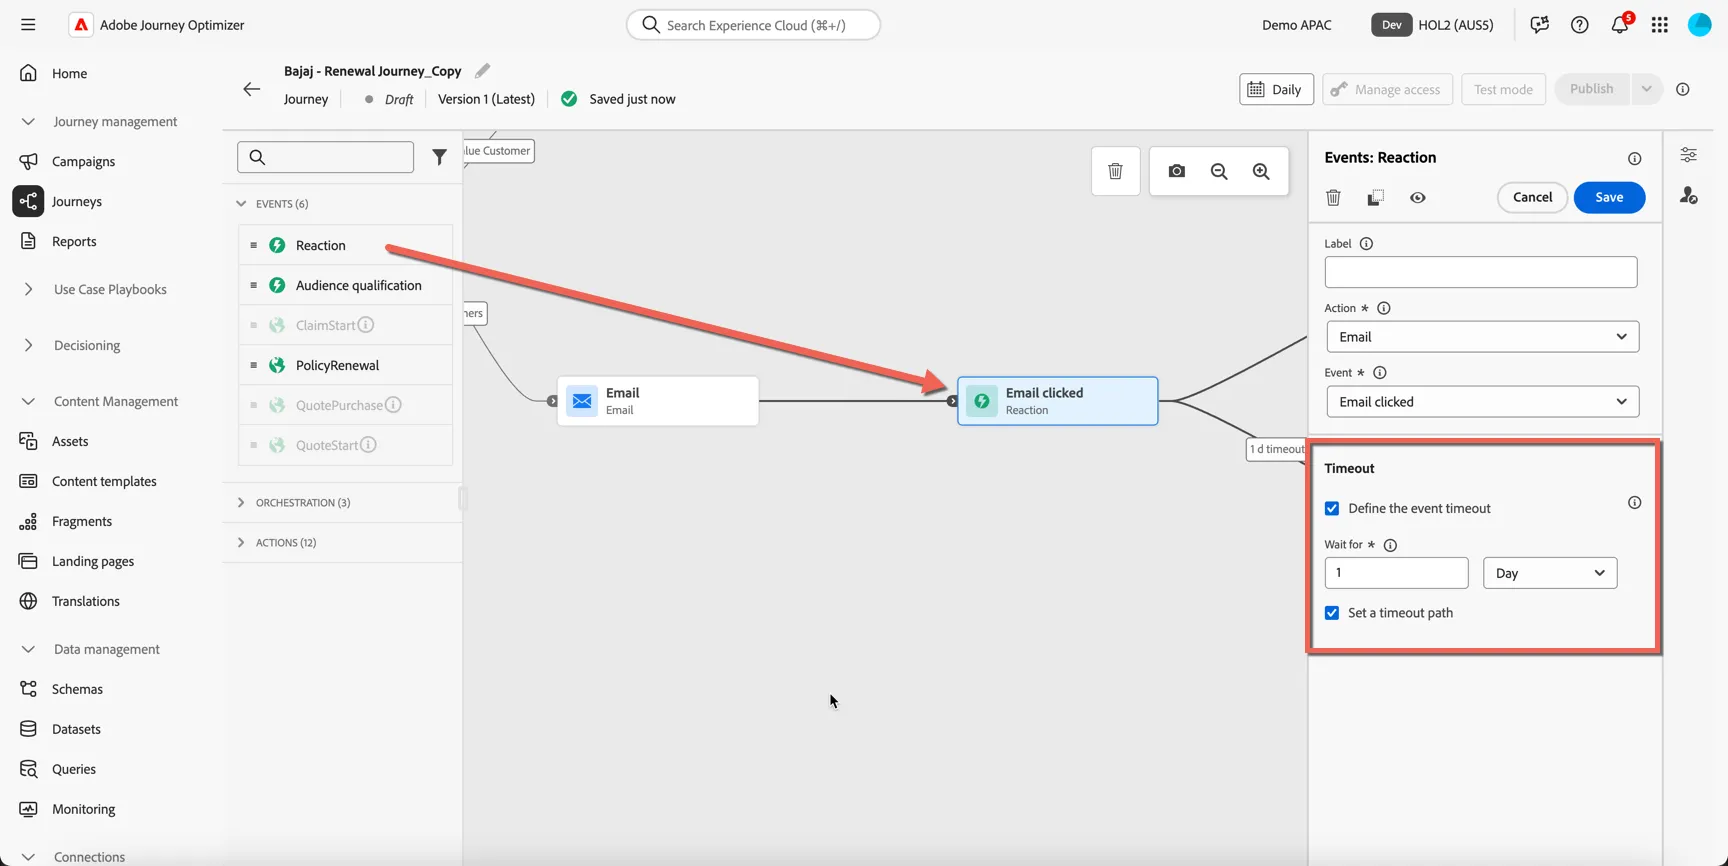Screen dimensions: 1728x866
Task: Open Content templates in sidebar
Action: pyautogui.click(x=104, y=481)
